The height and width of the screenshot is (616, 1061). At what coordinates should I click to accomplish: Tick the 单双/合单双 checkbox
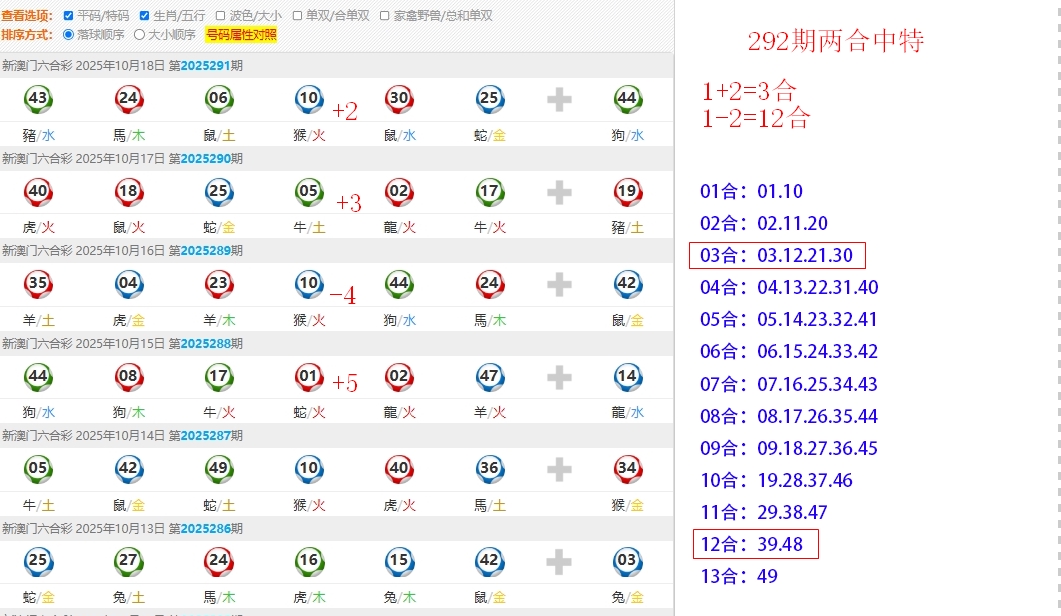coord(298,16)
